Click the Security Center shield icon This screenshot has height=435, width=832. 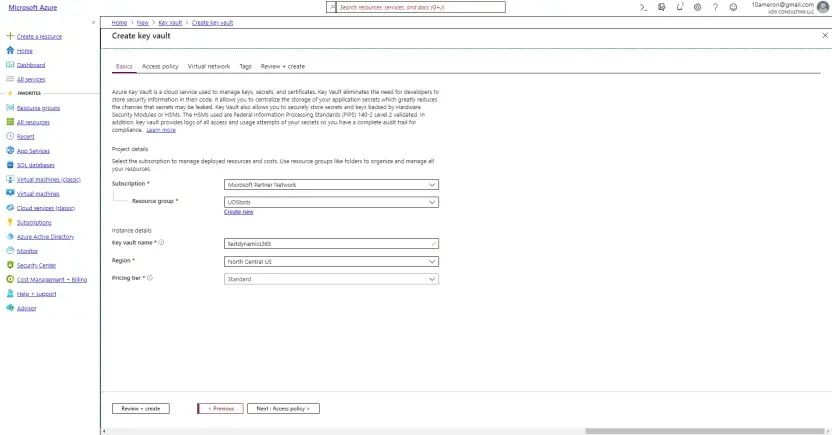(10, 265)
